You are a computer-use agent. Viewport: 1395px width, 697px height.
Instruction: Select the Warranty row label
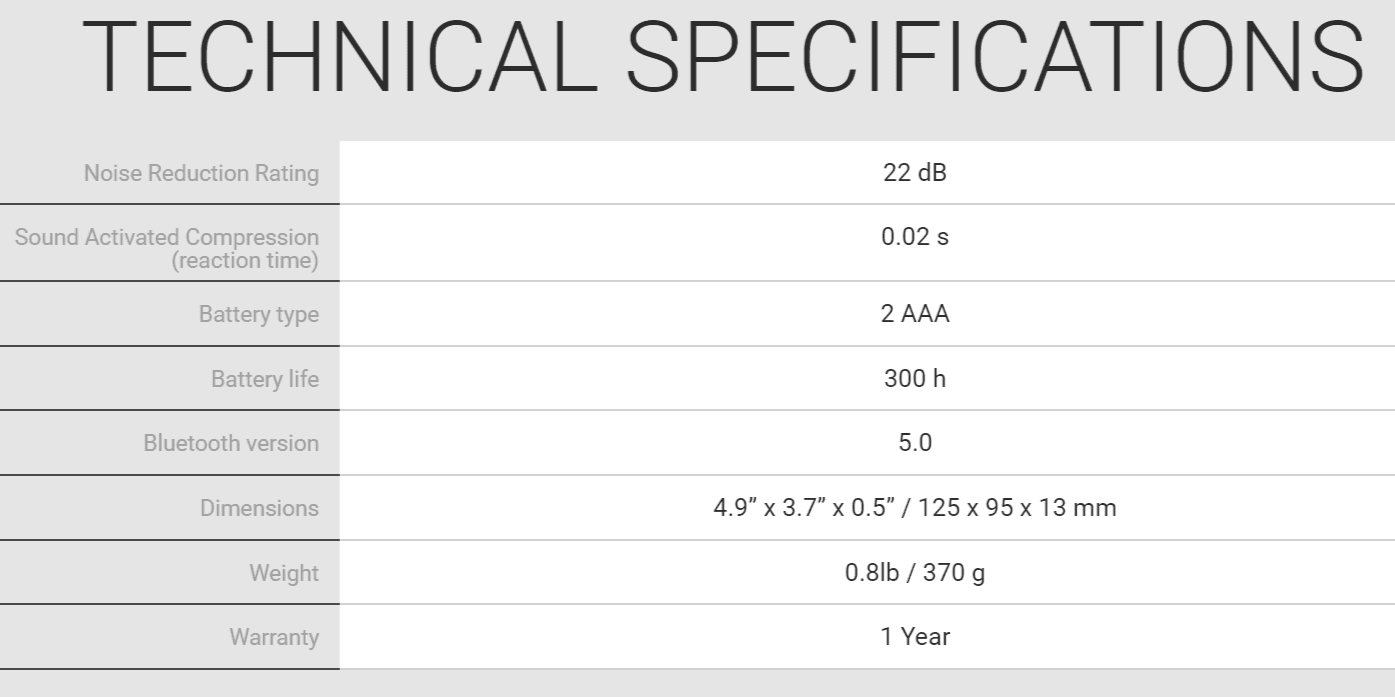click(274, 637)
